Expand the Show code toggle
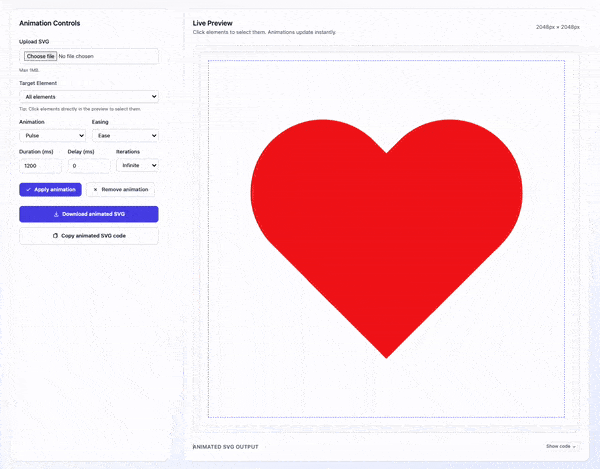Image resolution: width=600 pixels, height=469 pixels. click(561, 446)
